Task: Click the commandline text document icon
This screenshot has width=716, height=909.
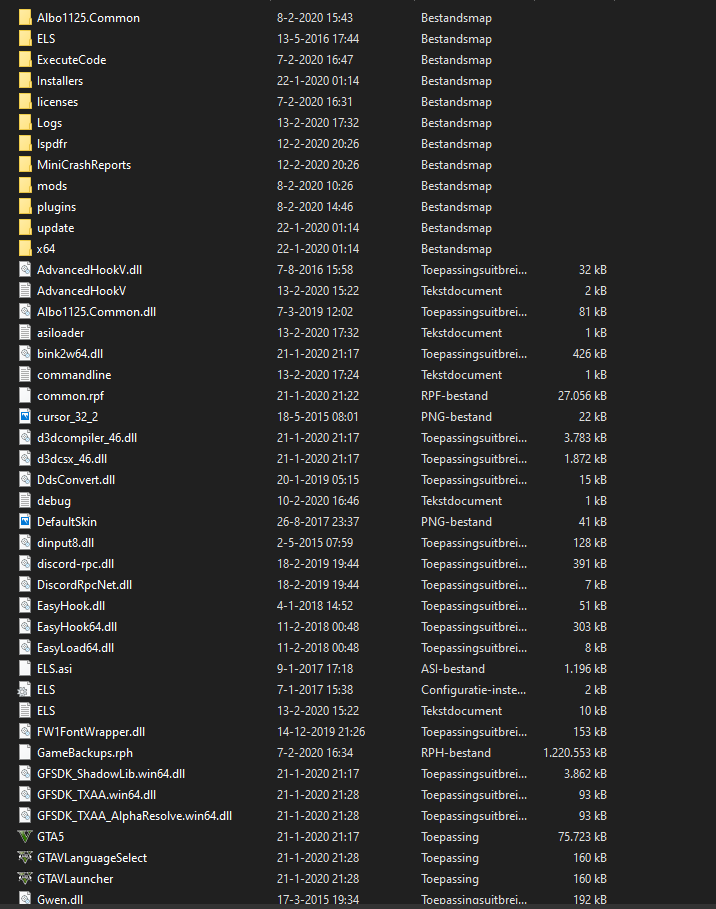Action: tap(25, 374)
